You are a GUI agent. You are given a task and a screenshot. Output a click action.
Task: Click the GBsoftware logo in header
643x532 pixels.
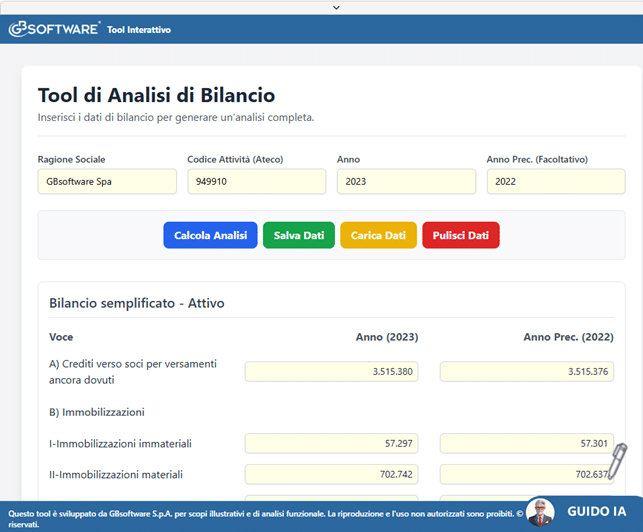coord(54,29)
